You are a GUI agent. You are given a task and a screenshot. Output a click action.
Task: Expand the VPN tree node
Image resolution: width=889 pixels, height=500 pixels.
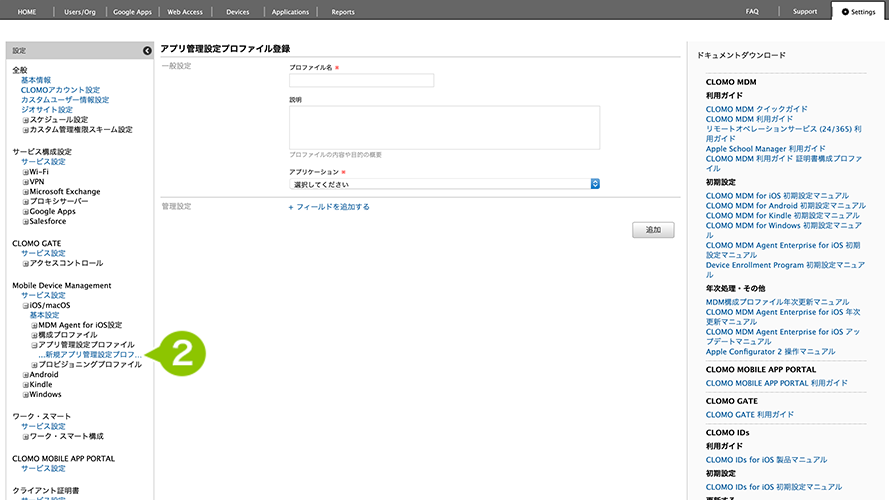[x=26, y=182]
